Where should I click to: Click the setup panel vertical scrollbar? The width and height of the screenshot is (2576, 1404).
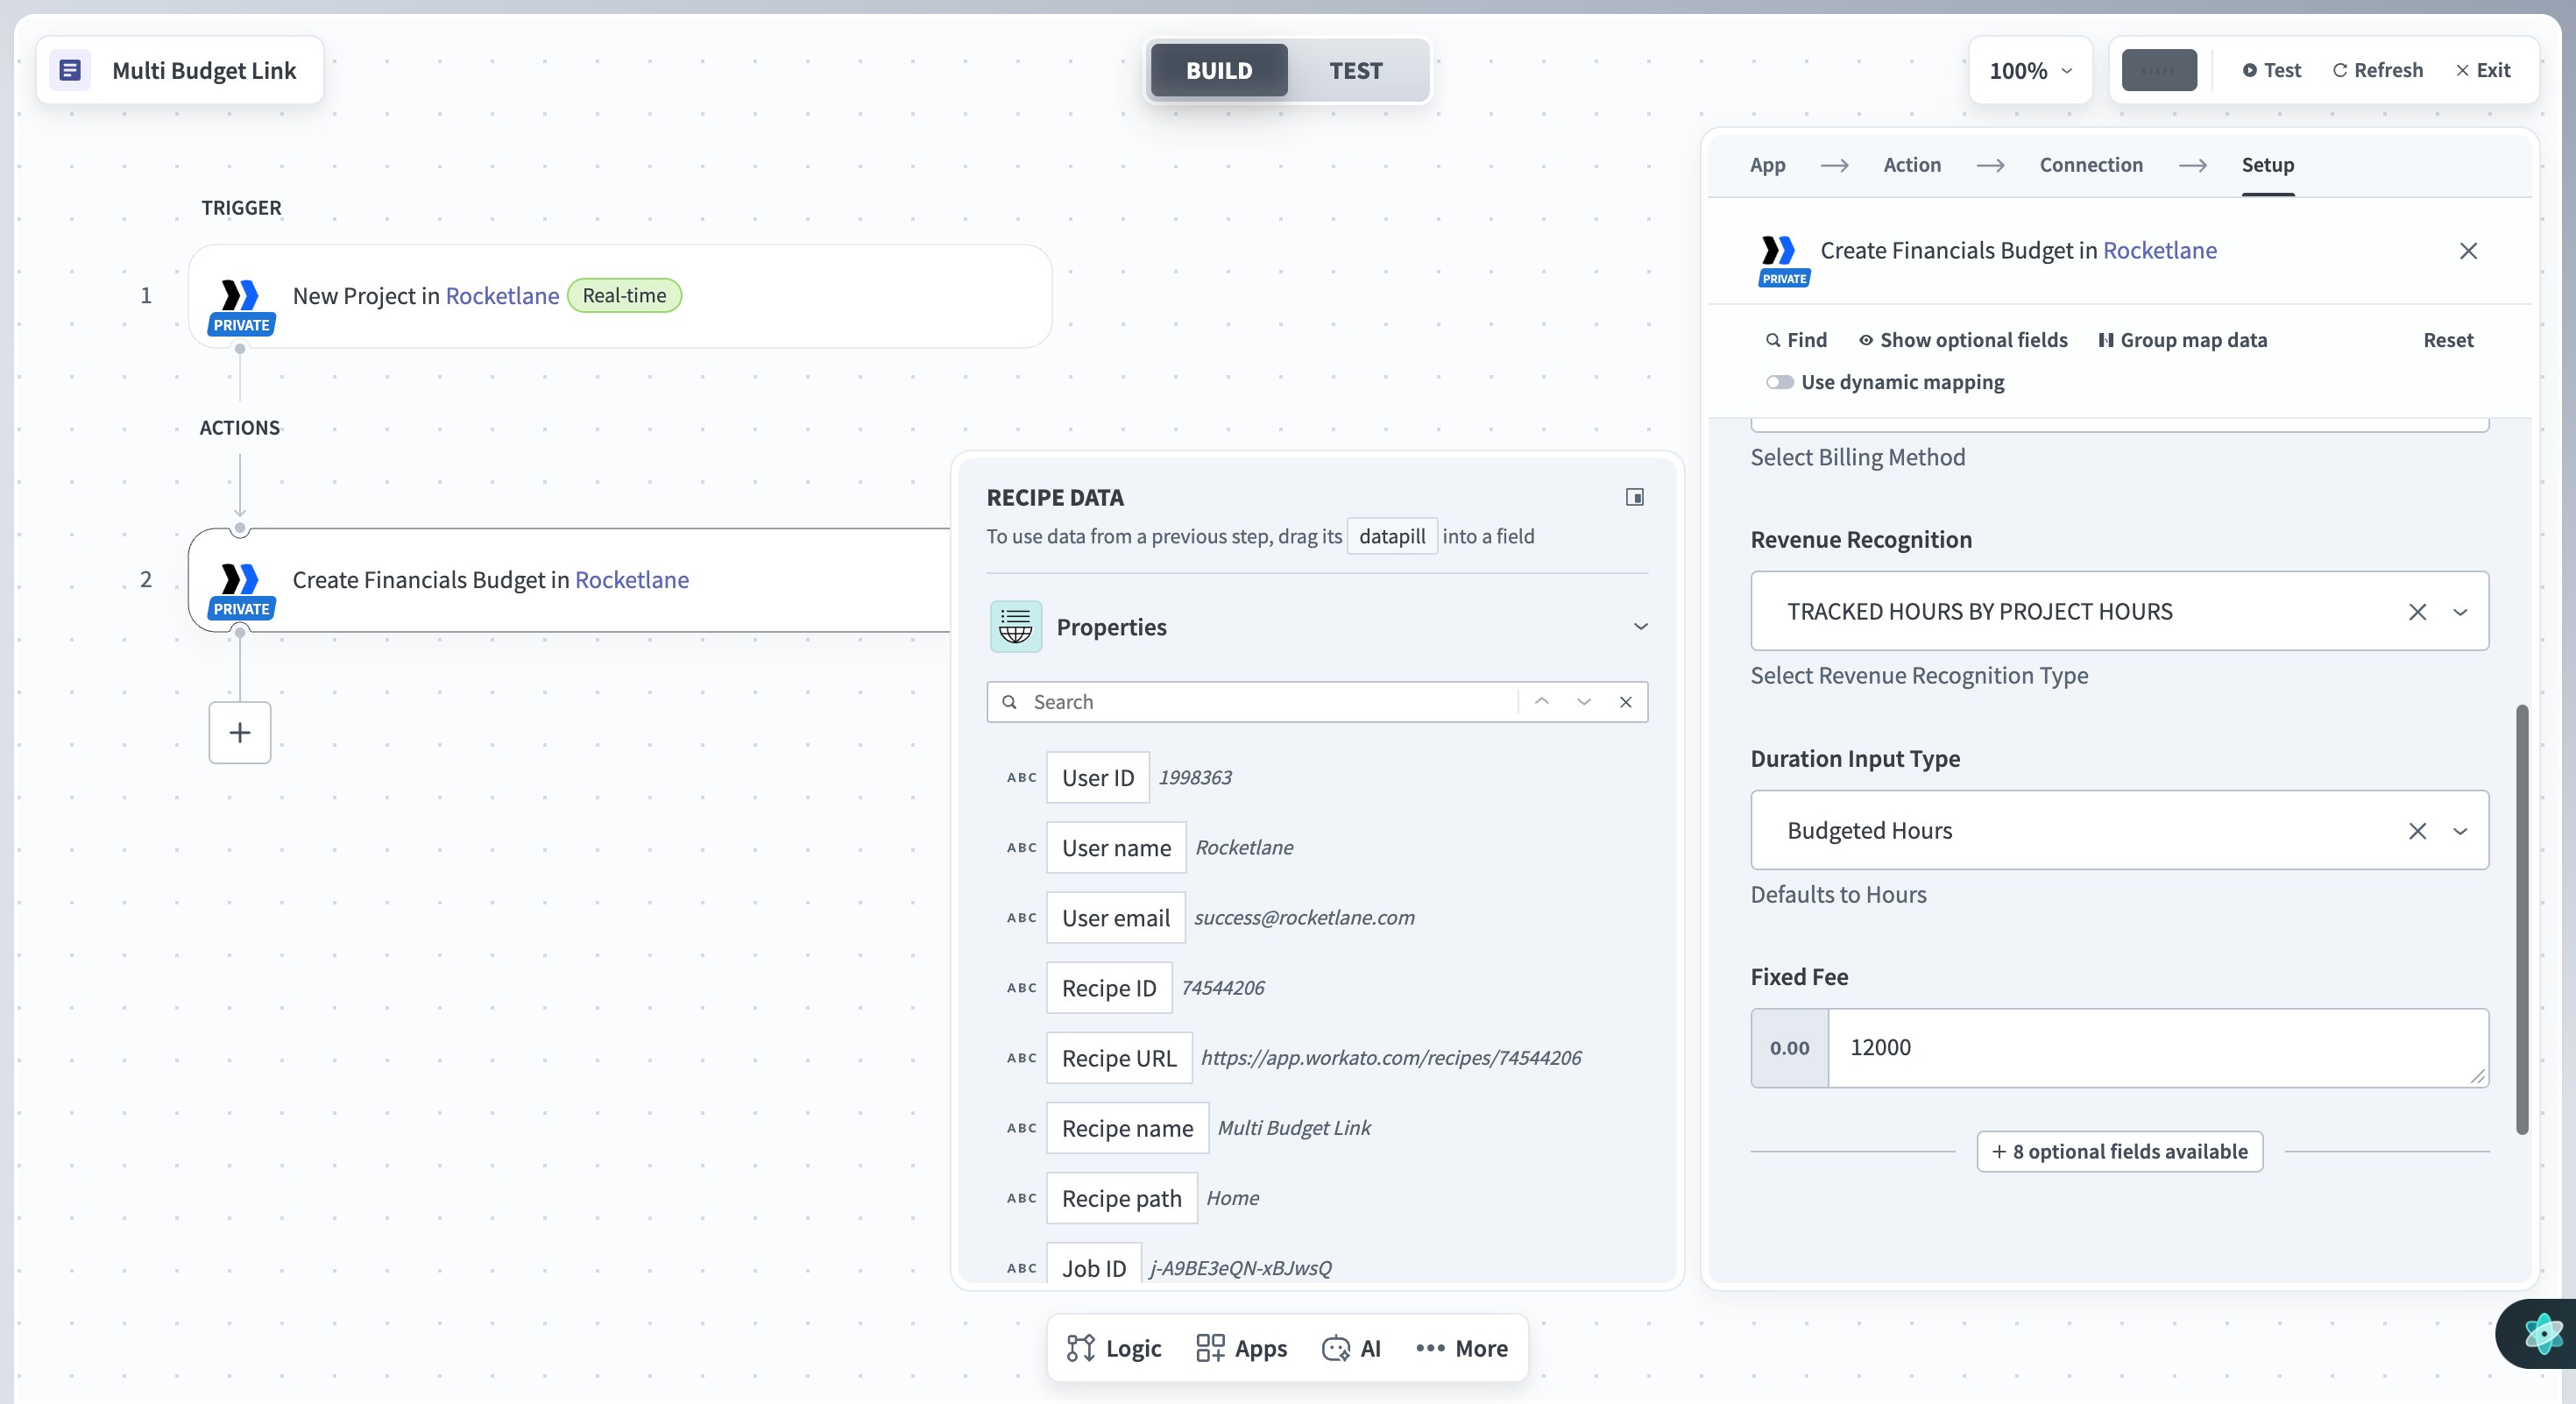[2522, 920]
